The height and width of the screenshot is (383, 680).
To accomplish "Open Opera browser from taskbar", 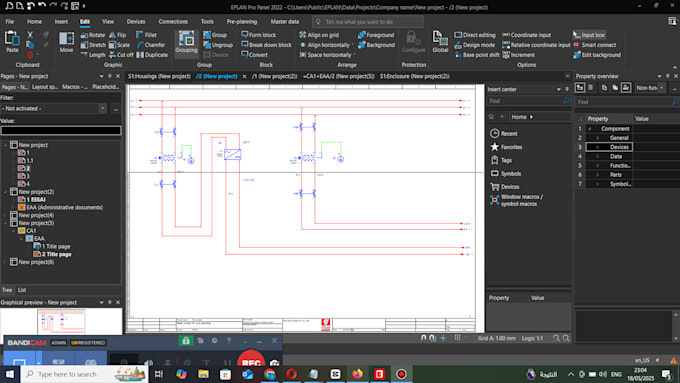I will [x=291, y=374].
